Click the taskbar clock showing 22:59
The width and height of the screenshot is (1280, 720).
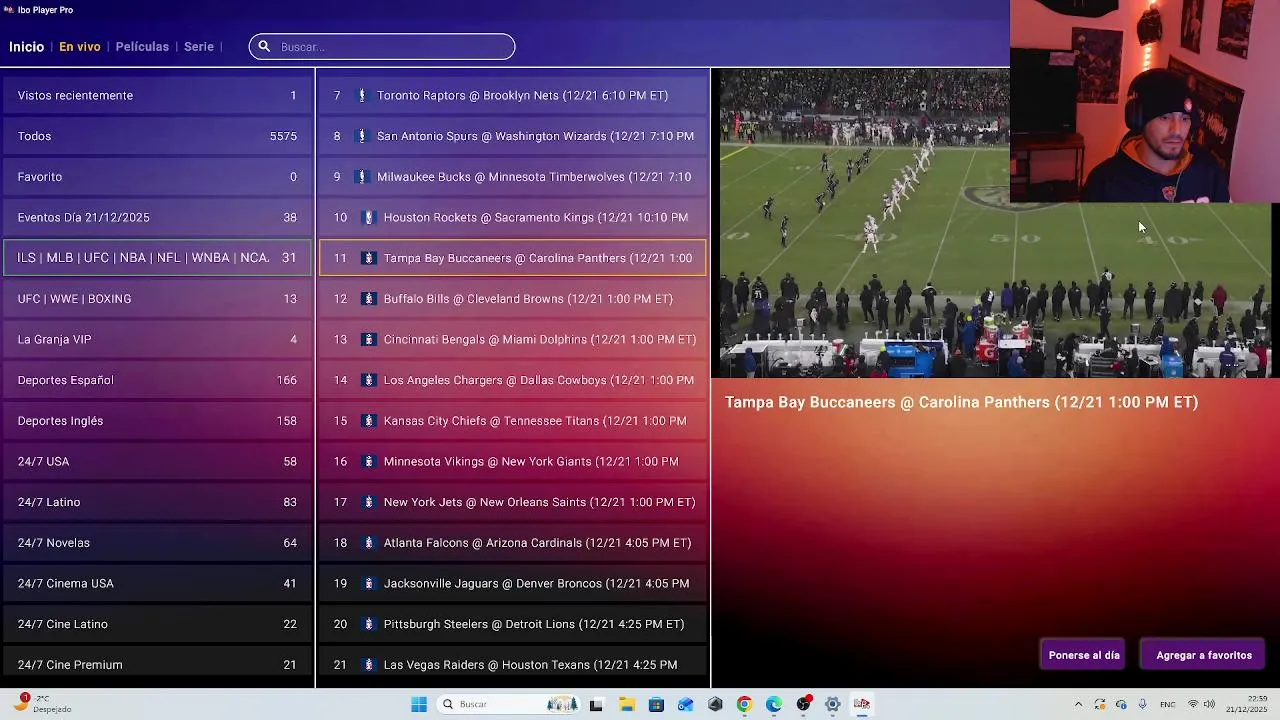tap(1246, 705)
